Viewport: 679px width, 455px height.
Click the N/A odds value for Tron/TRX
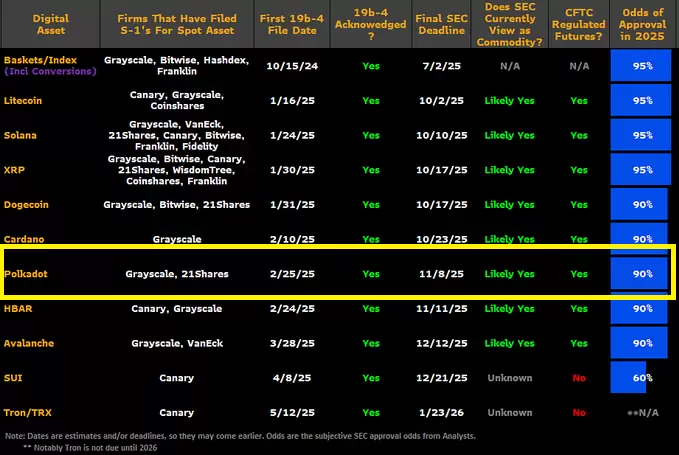point(643,413)
